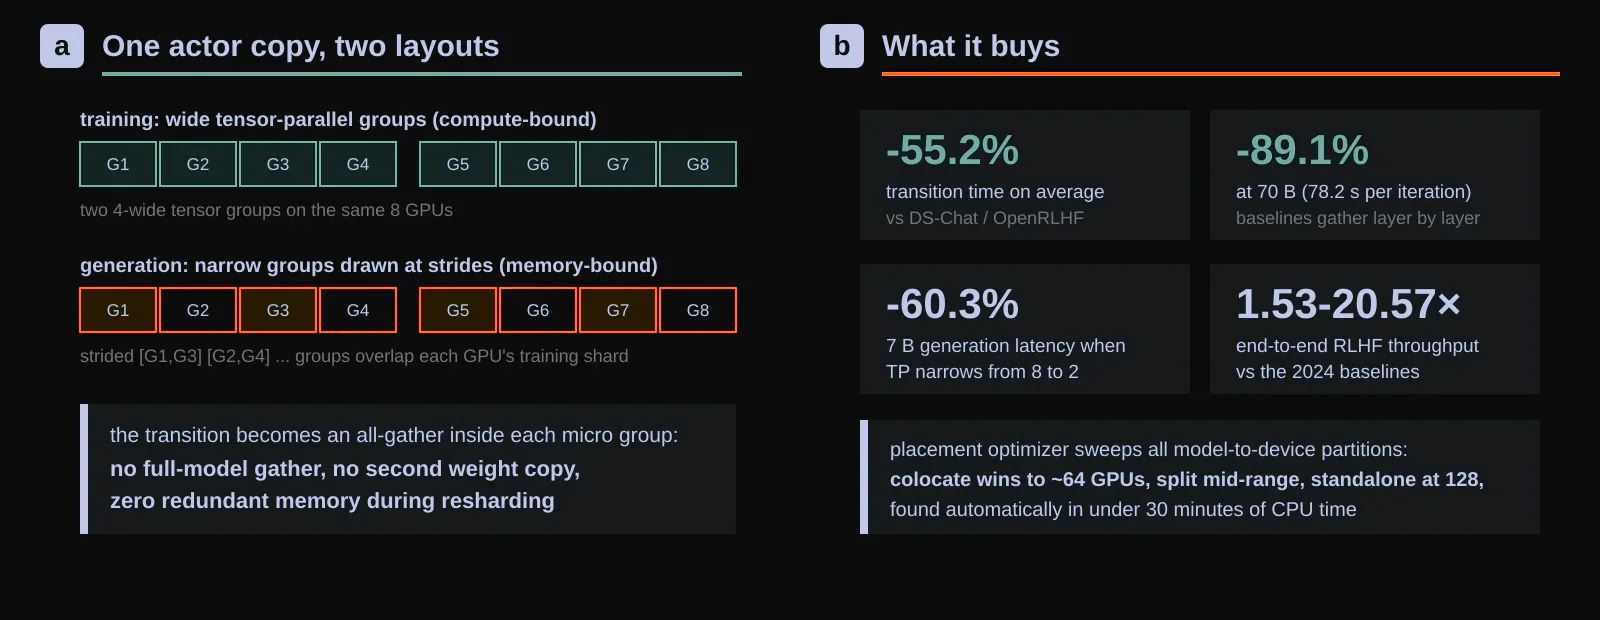The width and height of the screenshot is (1600, 620).
Task: Click the placement optimizer note box
Action: point(1200,477)
